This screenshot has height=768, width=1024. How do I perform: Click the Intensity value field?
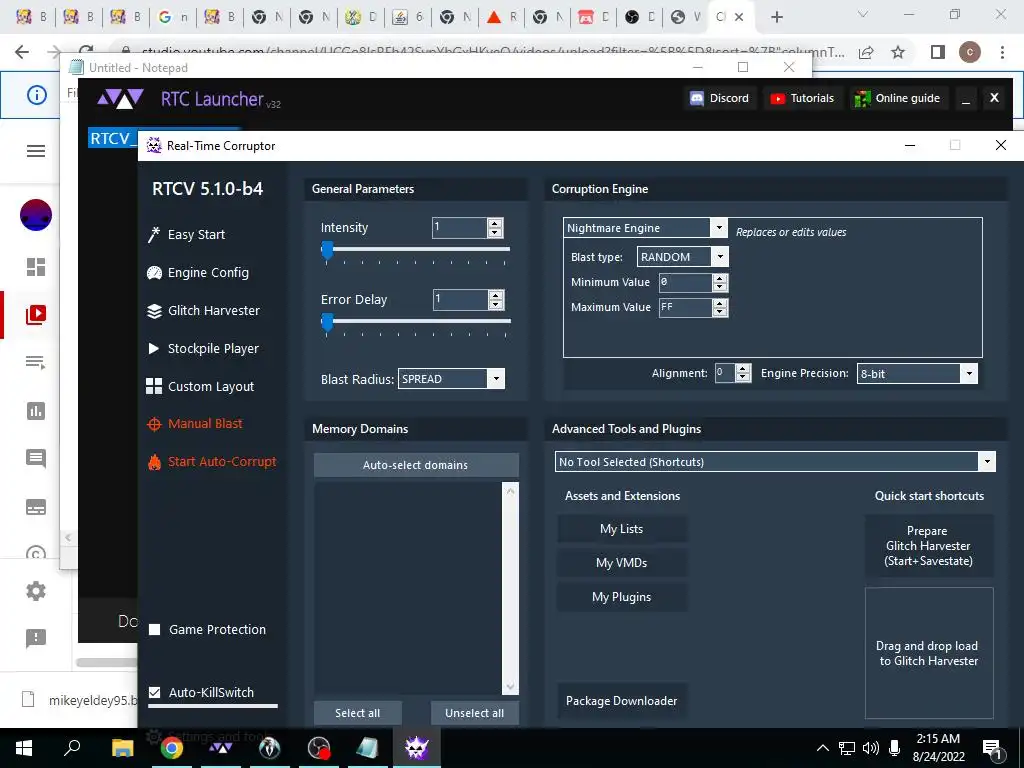click(x=459, y=227)
